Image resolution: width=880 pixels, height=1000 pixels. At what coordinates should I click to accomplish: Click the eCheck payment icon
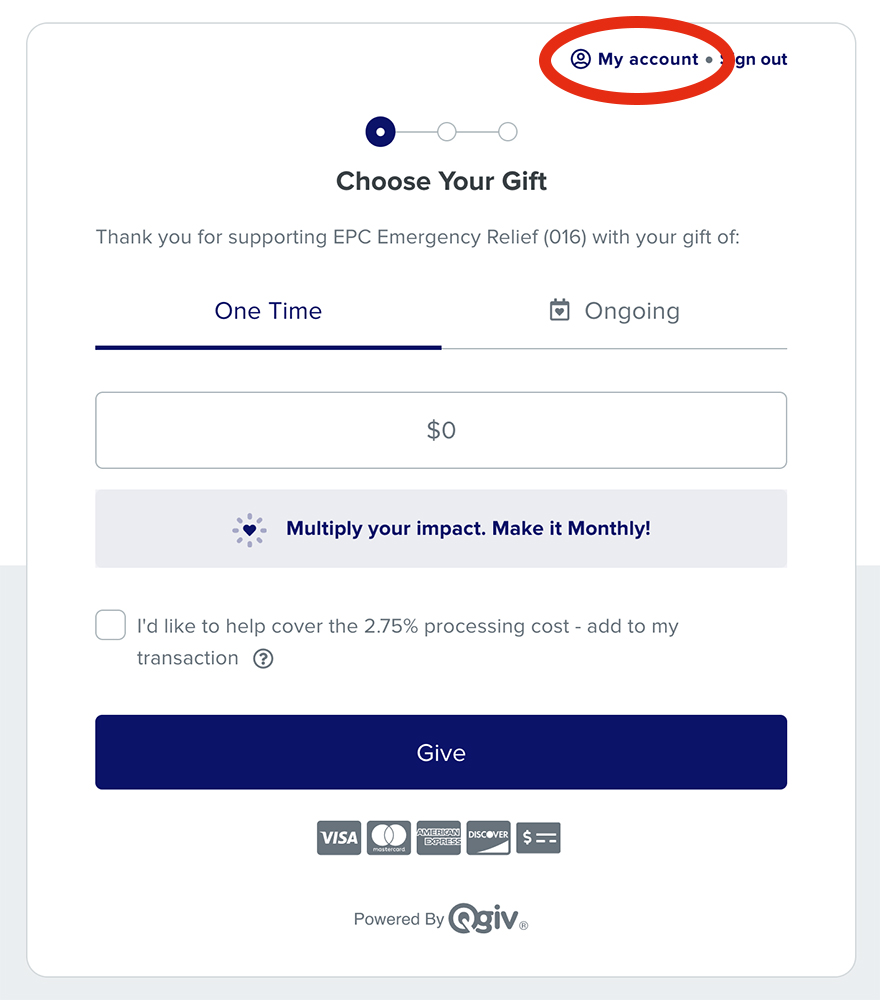pos(539,837)
